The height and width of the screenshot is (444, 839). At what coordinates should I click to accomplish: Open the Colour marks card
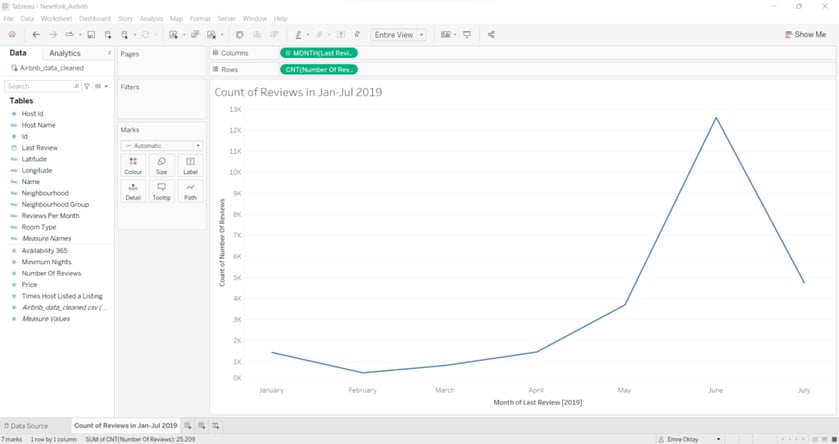pyautogui.click(x=133, y=165)
